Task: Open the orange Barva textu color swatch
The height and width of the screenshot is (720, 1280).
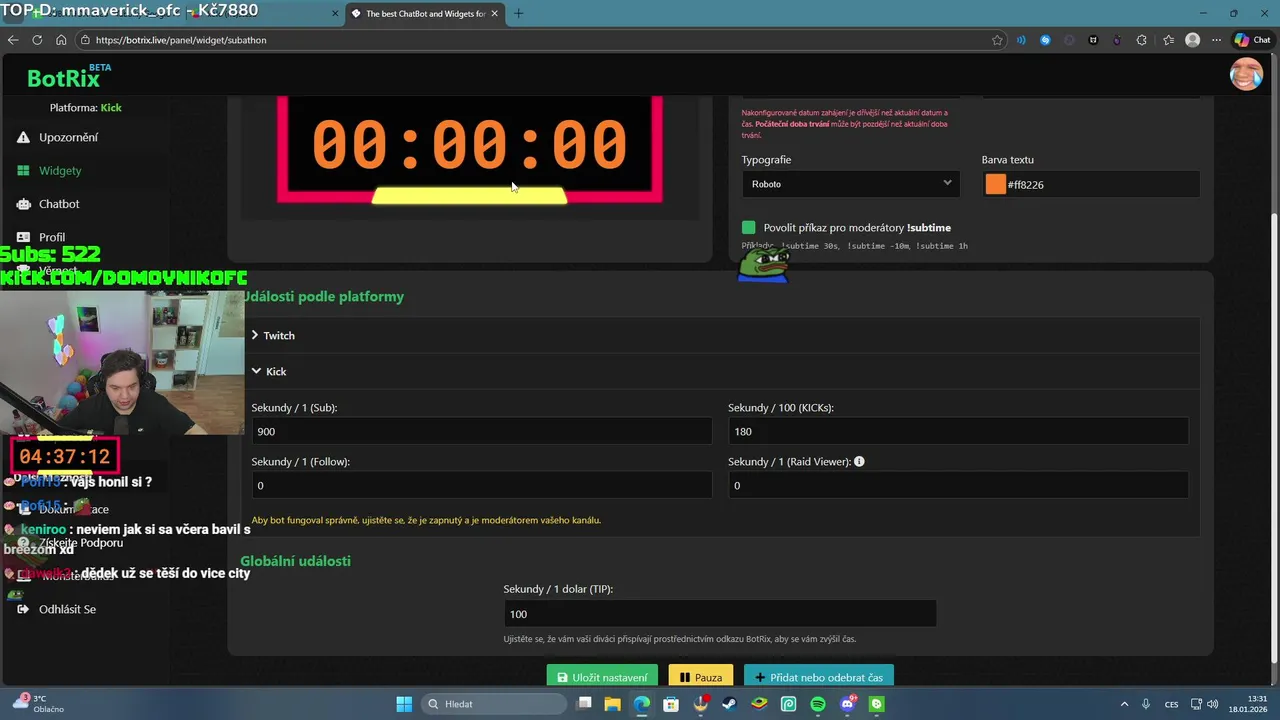Action: coord(995,184)
